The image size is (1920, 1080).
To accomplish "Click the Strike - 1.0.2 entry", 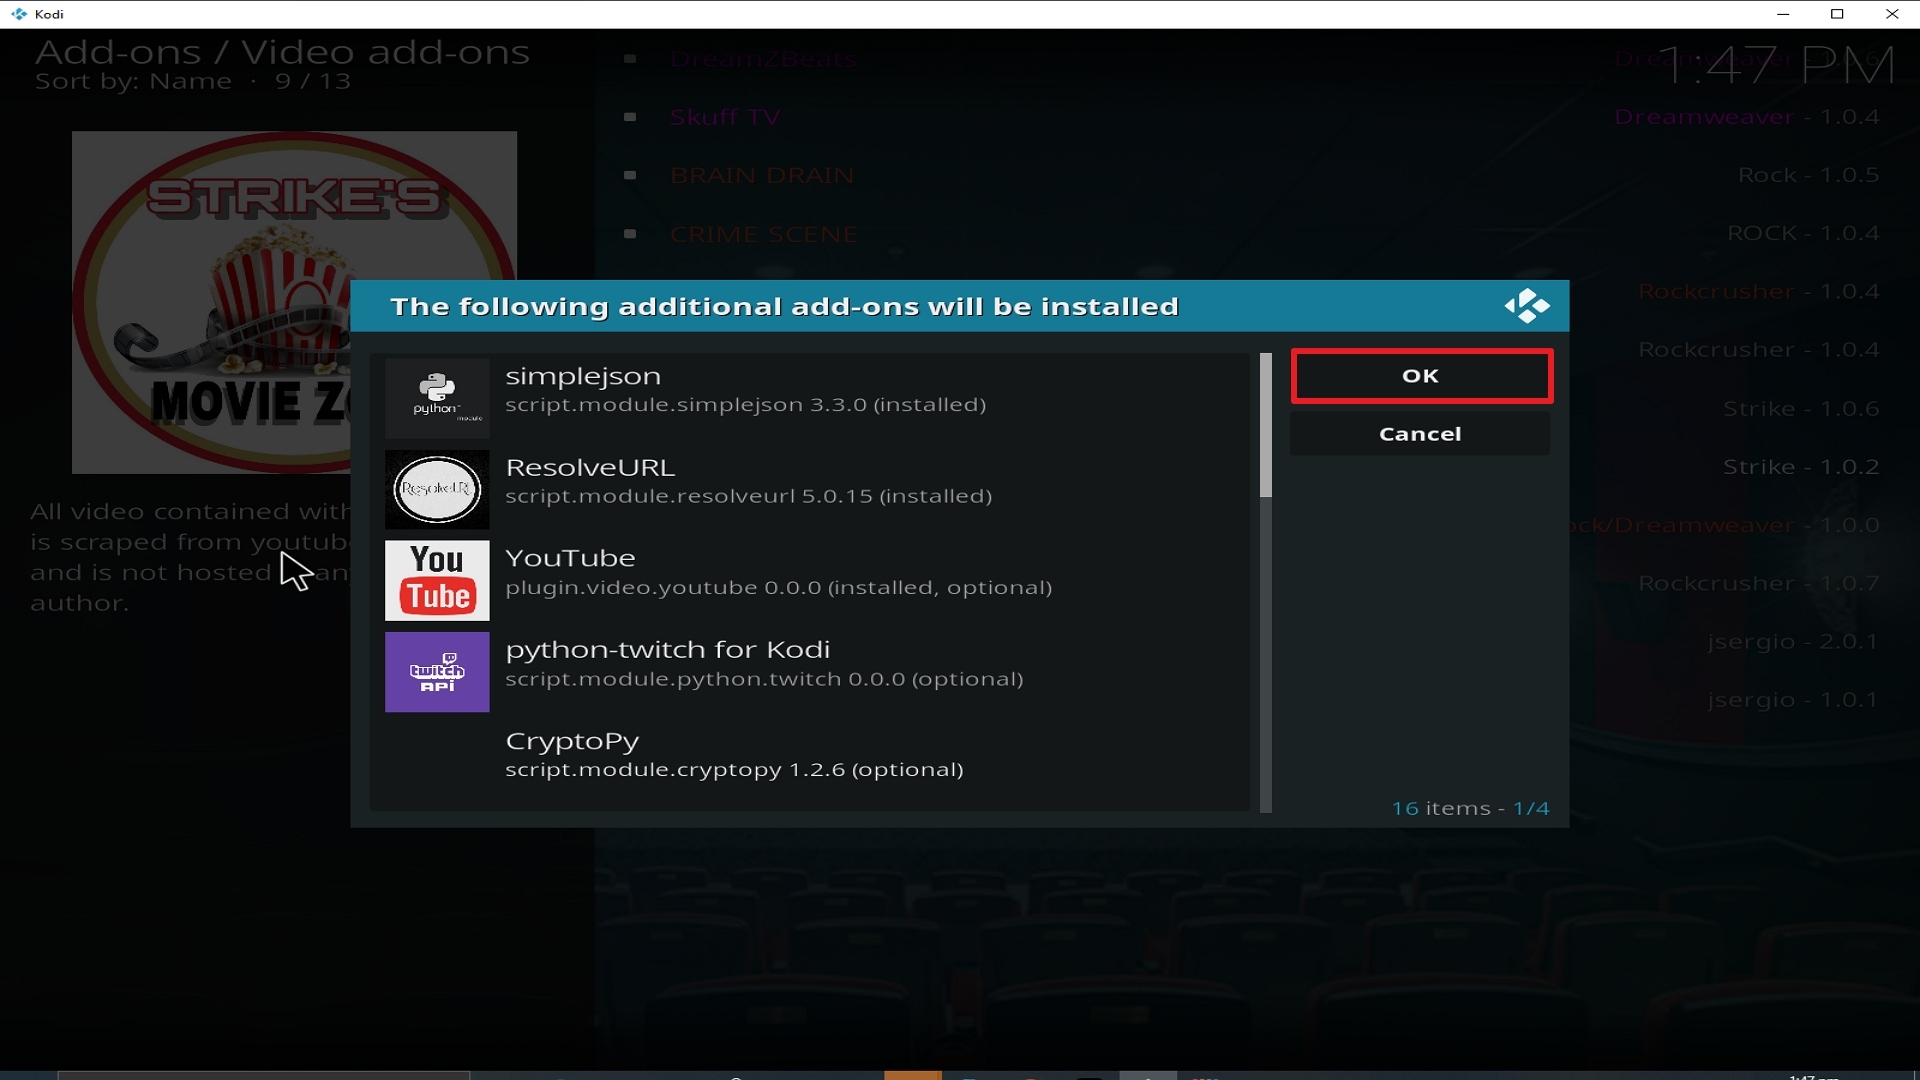I will (1801, 466).
